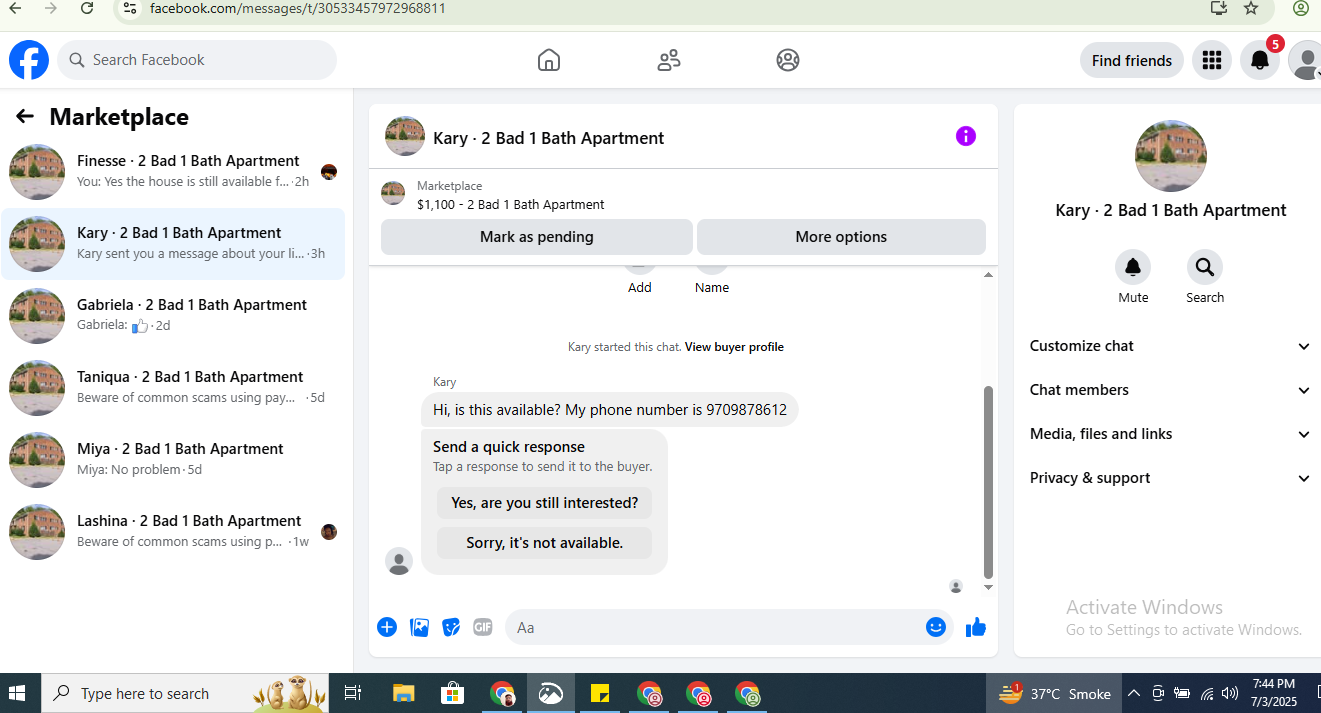This screenshot has height=713, width=1321.
Task: Open Gabriela conversation in list
Action: pos(173,316)
